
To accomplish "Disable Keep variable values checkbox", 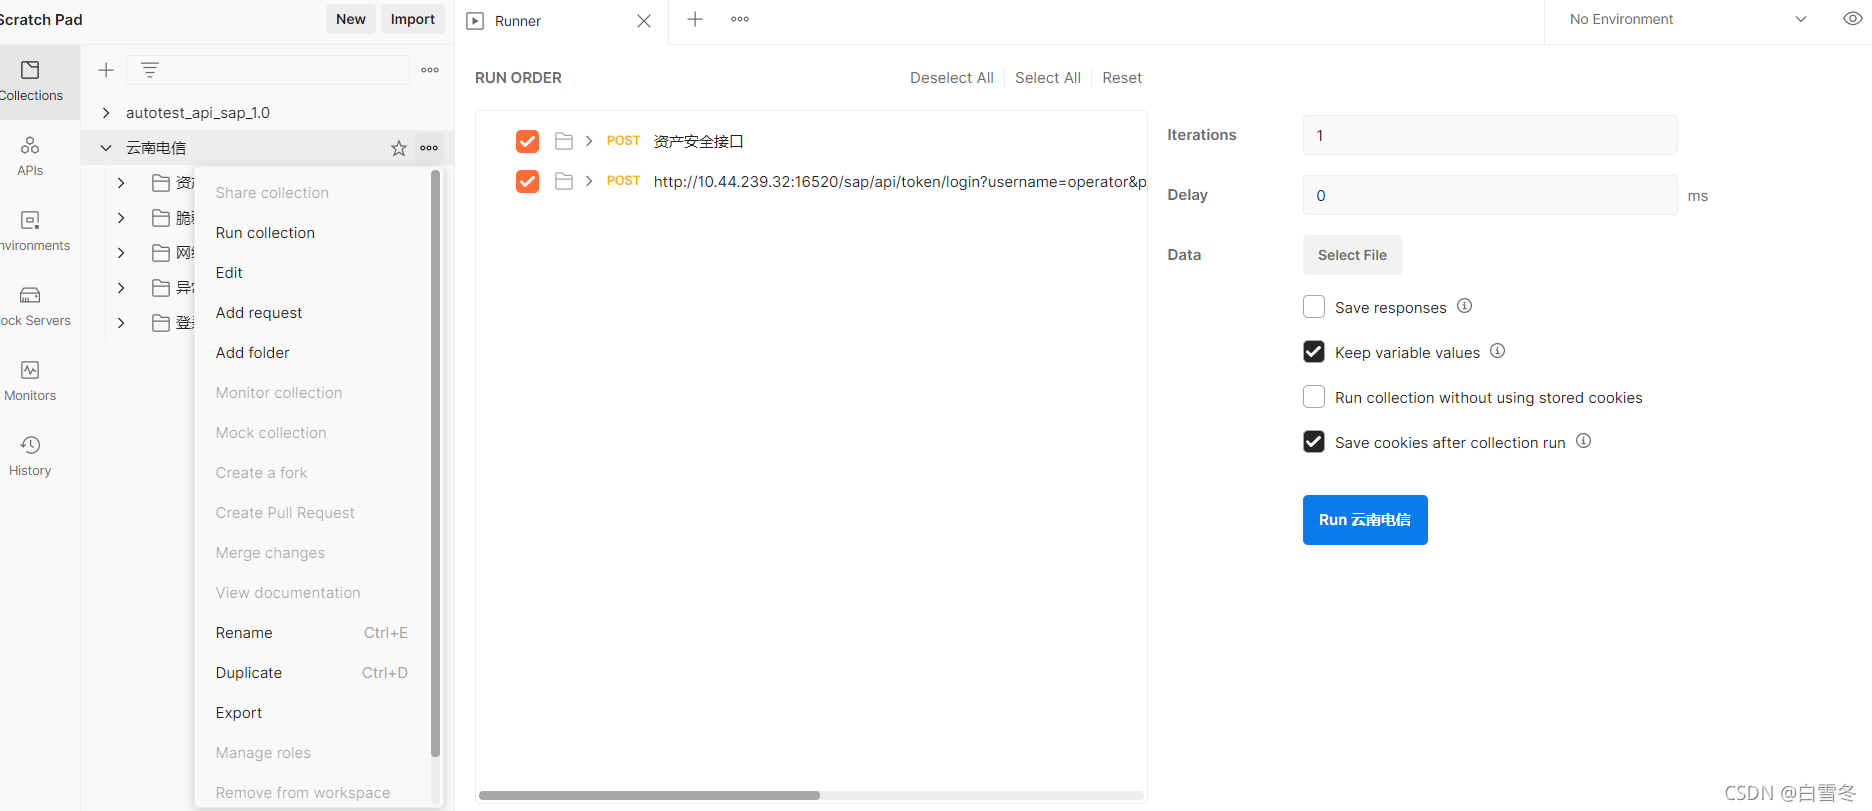I will [1314, 352].
